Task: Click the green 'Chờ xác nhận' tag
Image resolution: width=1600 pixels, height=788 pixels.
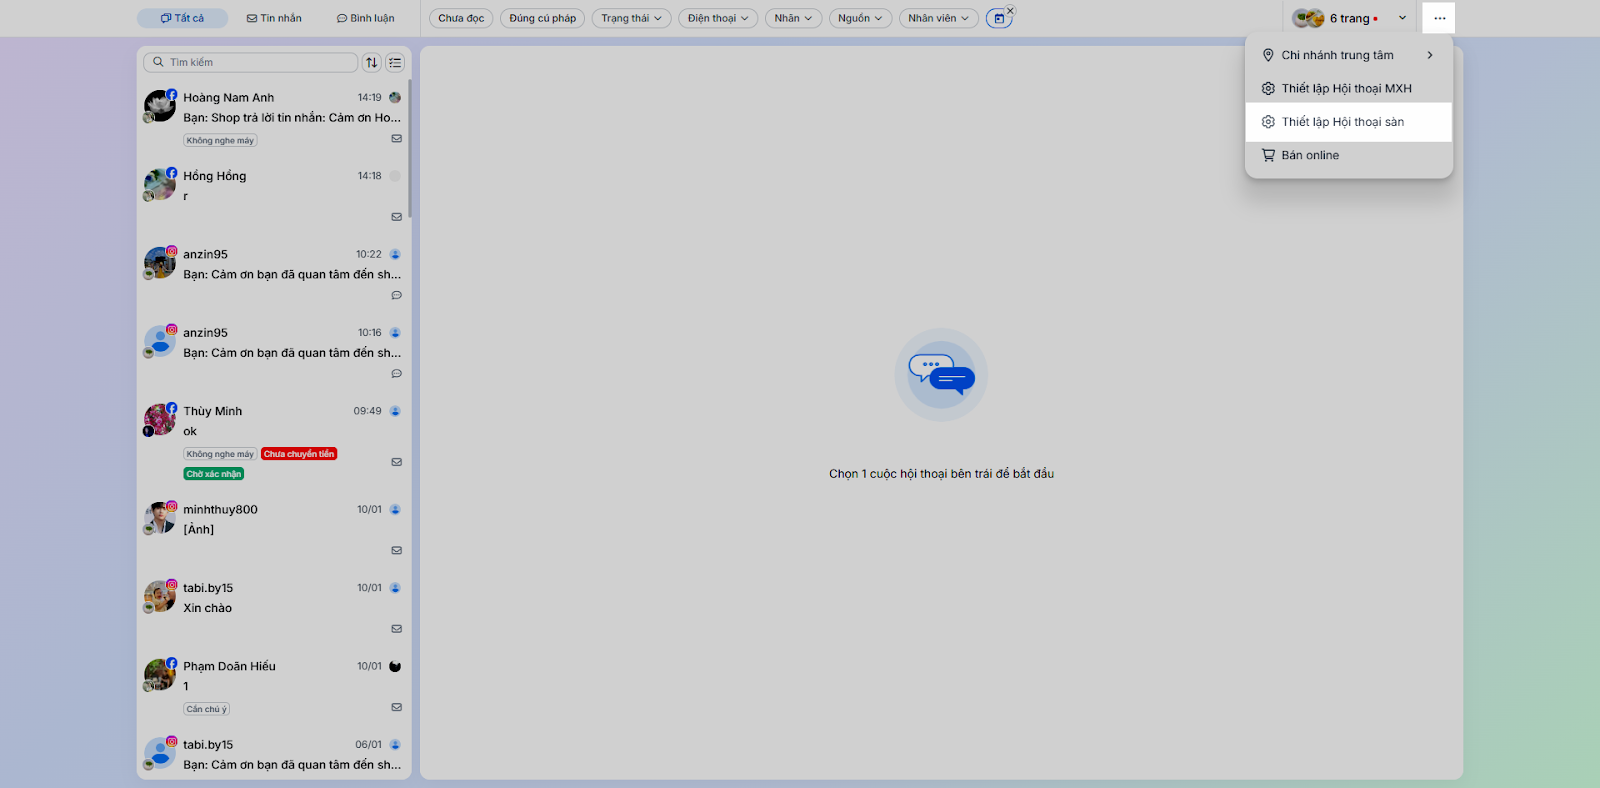Action: click(x=214, y=474)
